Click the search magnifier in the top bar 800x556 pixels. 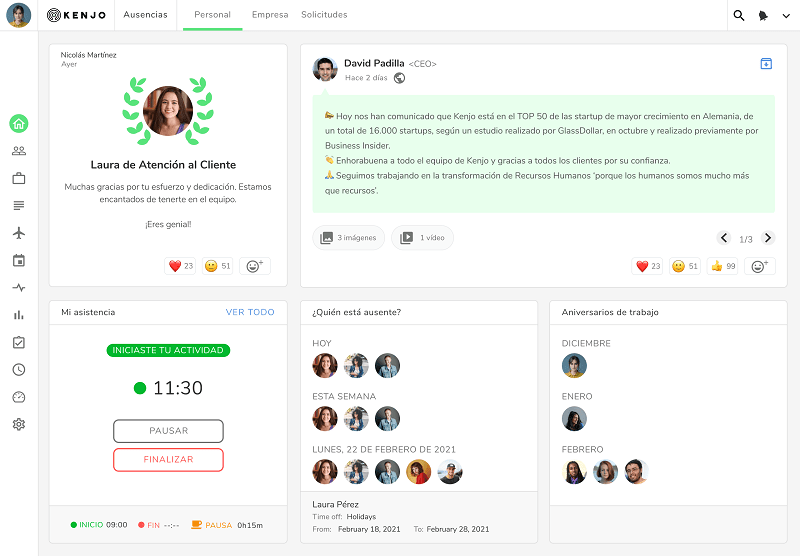point(739,15)
